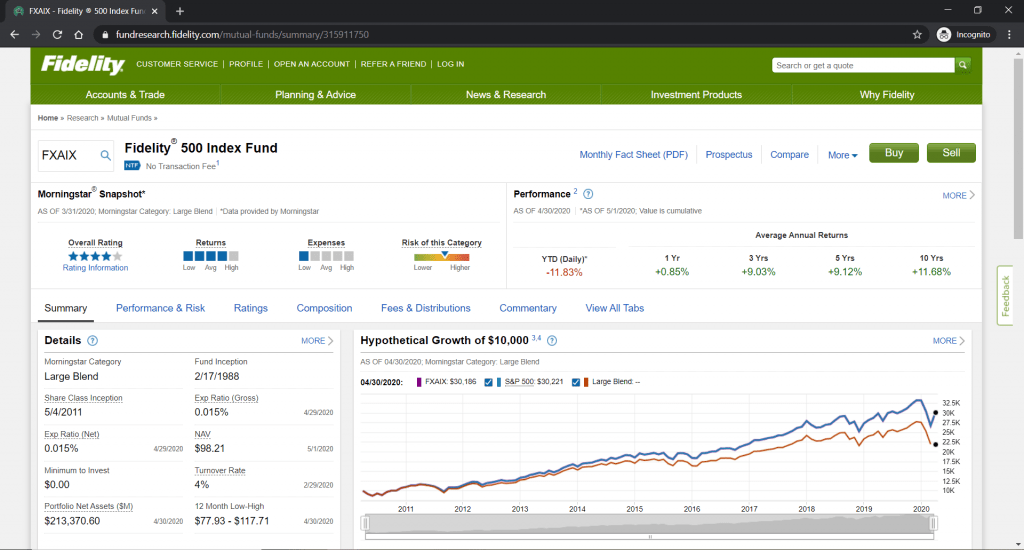Open the Planning & Advice menu

(x=315, y=95)
